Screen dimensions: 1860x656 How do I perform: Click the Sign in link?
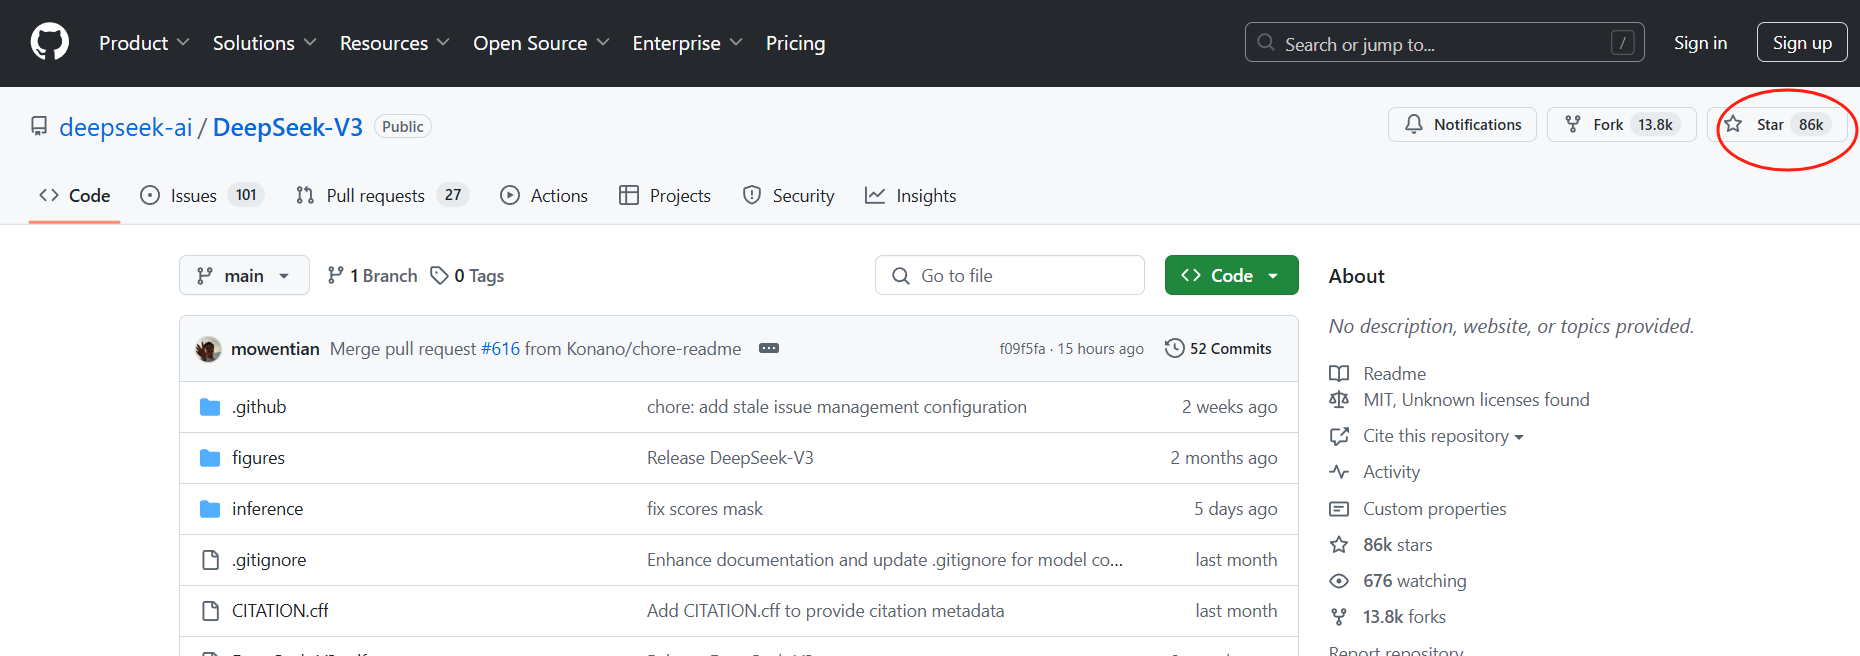tap(1700, 43)
